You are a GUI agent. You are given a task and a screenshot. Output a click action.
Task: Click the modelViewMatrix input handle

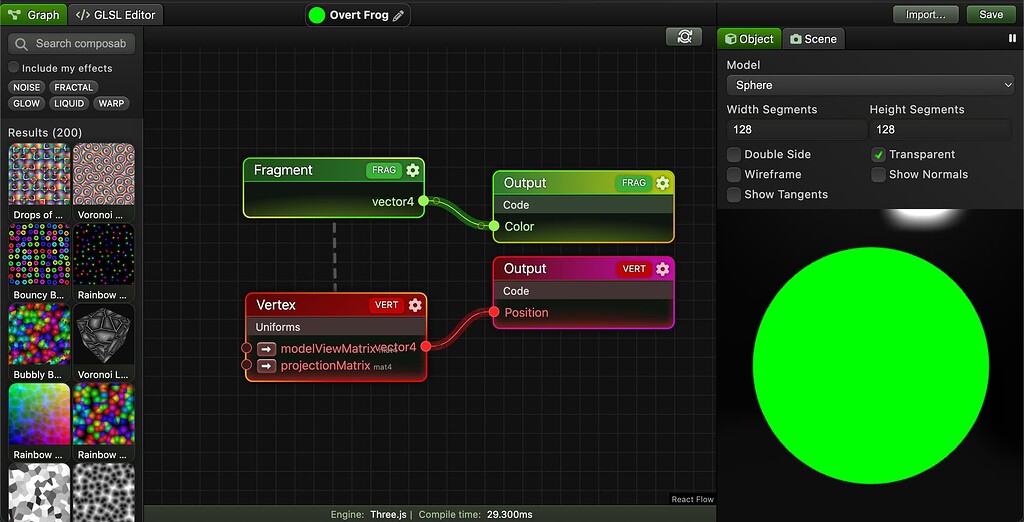click(x=246, y=348)
